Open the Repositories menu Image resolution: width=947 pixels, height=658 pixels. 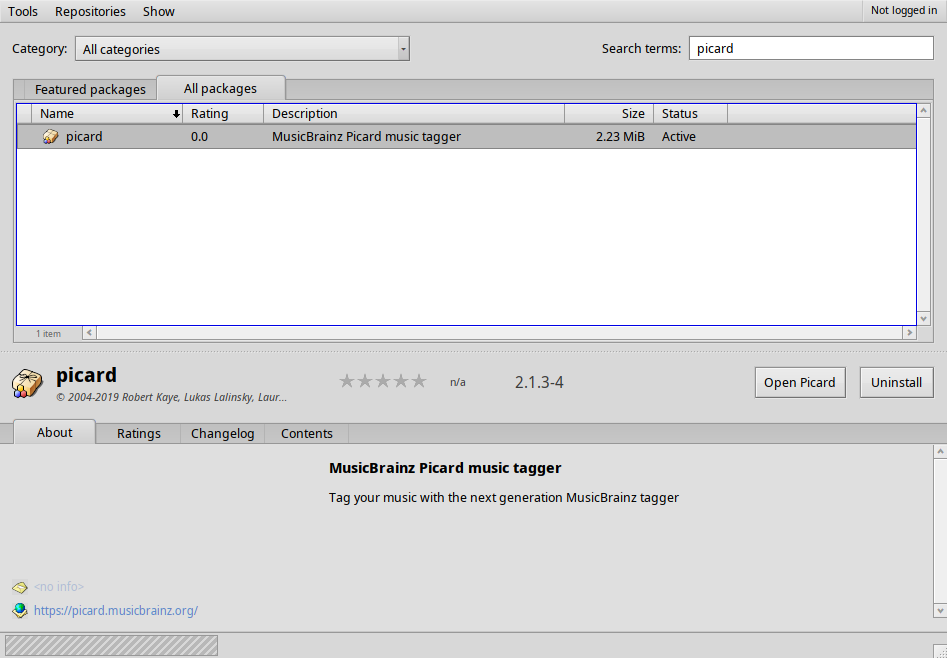coord(90,11)
